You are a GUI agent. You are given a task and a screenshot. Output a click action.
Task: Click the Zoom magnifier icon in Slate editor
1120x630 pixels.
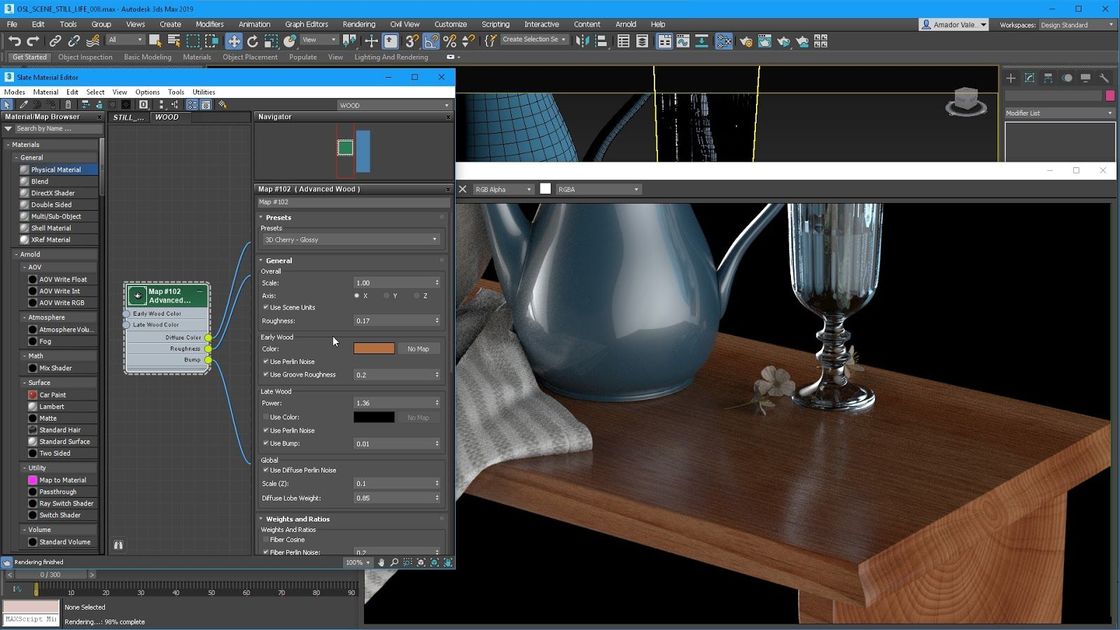(x=394, y=563)
